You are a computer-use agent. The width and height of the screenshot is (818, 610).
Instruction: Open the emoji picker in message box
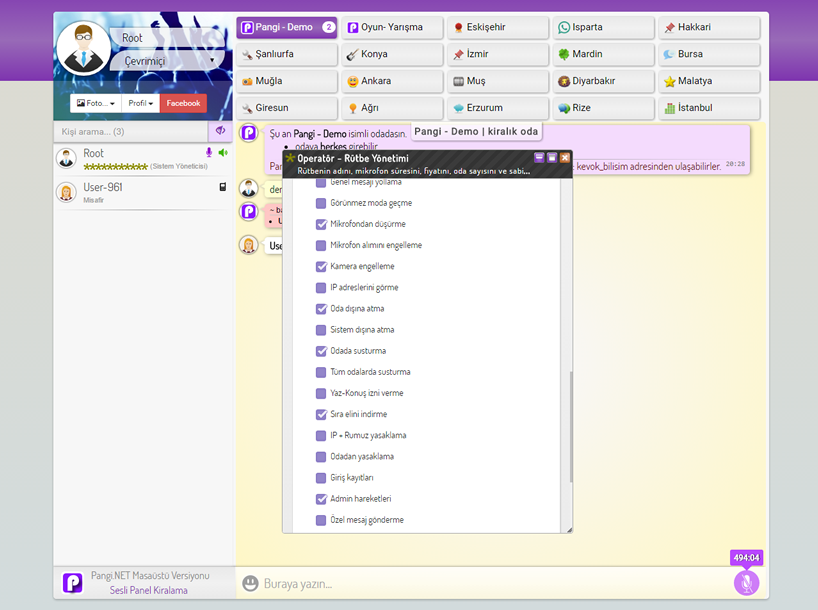[x=250, y=583]
